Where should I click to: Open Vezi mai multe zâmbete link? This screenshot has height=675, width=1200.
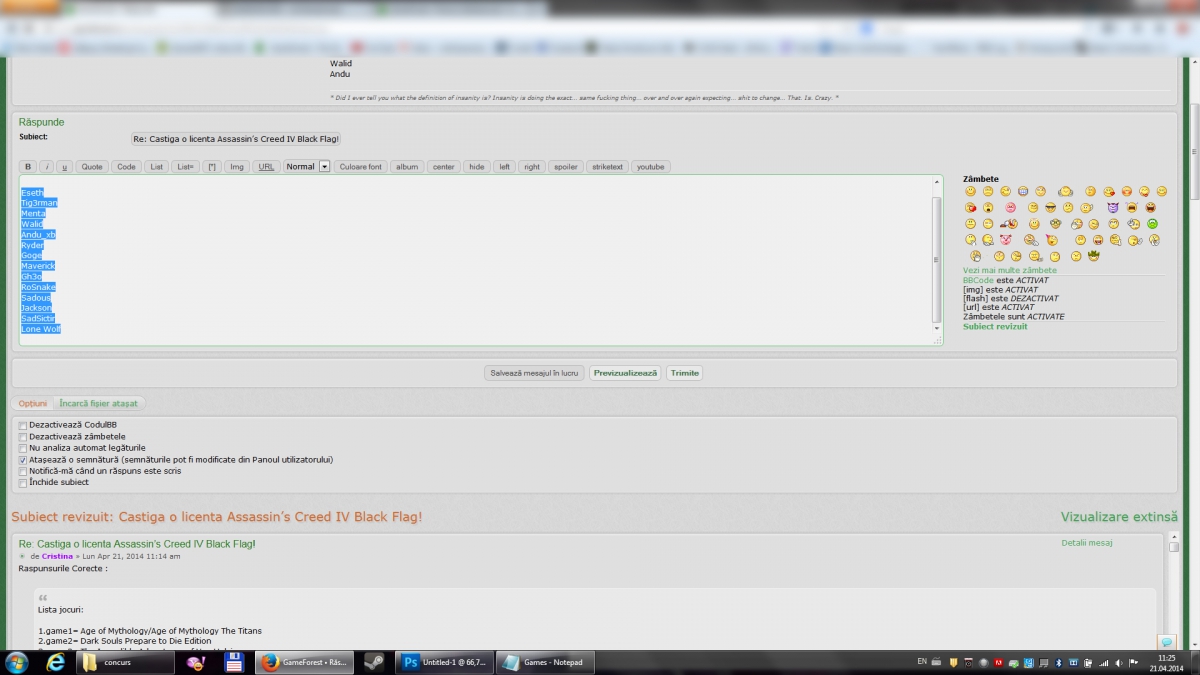[1009, 270]
